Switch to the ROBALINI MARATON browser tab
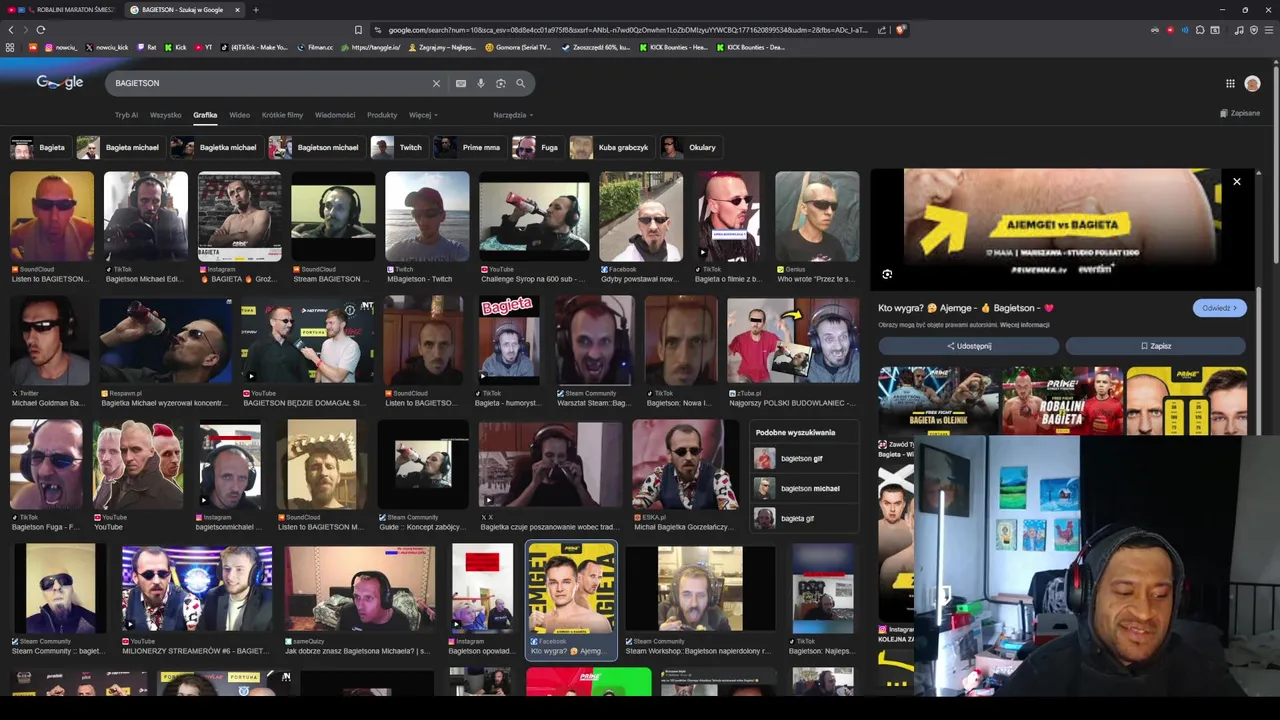Screen dimensions: 1280x720 point(62,10)
